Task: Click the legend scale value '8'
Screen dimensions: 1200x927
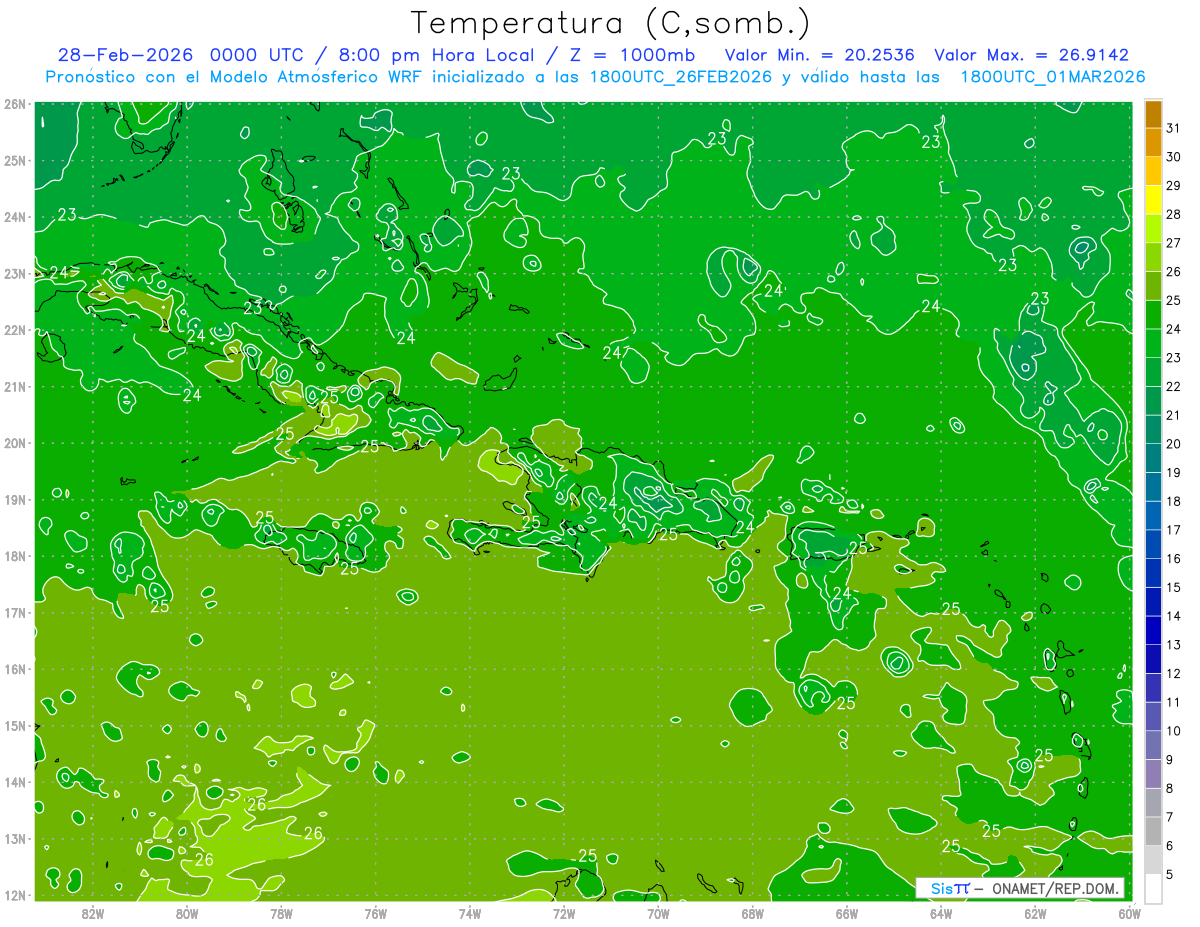Action: click(1170, 788)
